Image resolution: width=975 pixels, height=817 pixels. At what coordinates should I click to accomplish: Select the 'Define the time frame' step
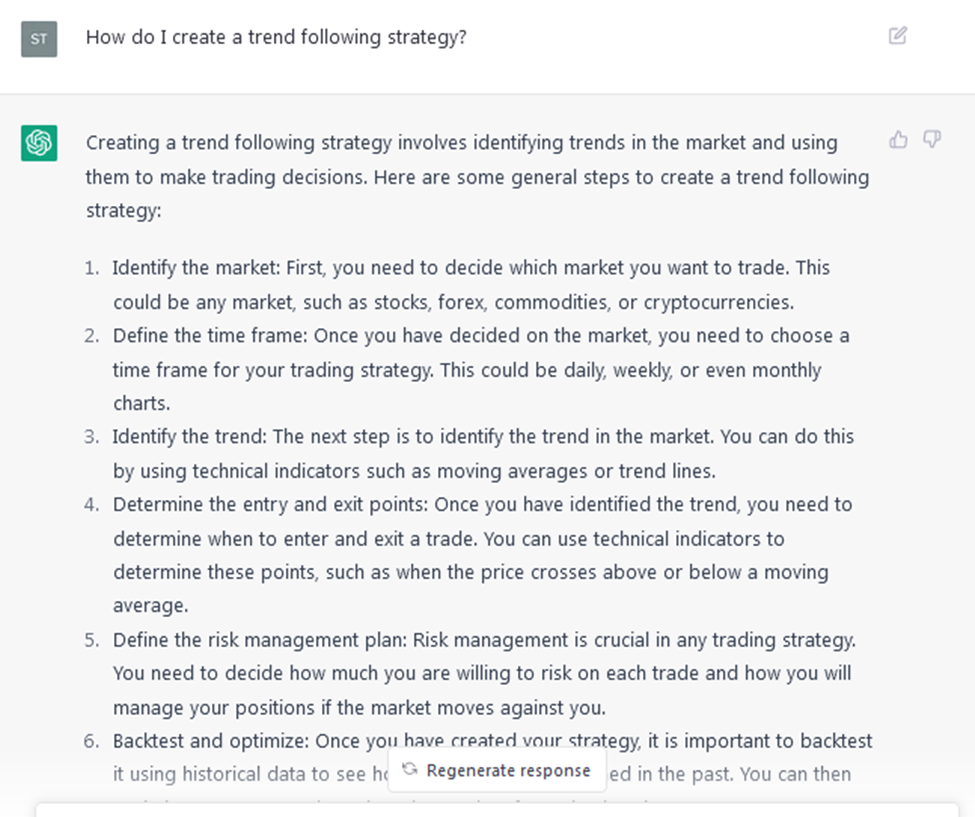(481, 369)
